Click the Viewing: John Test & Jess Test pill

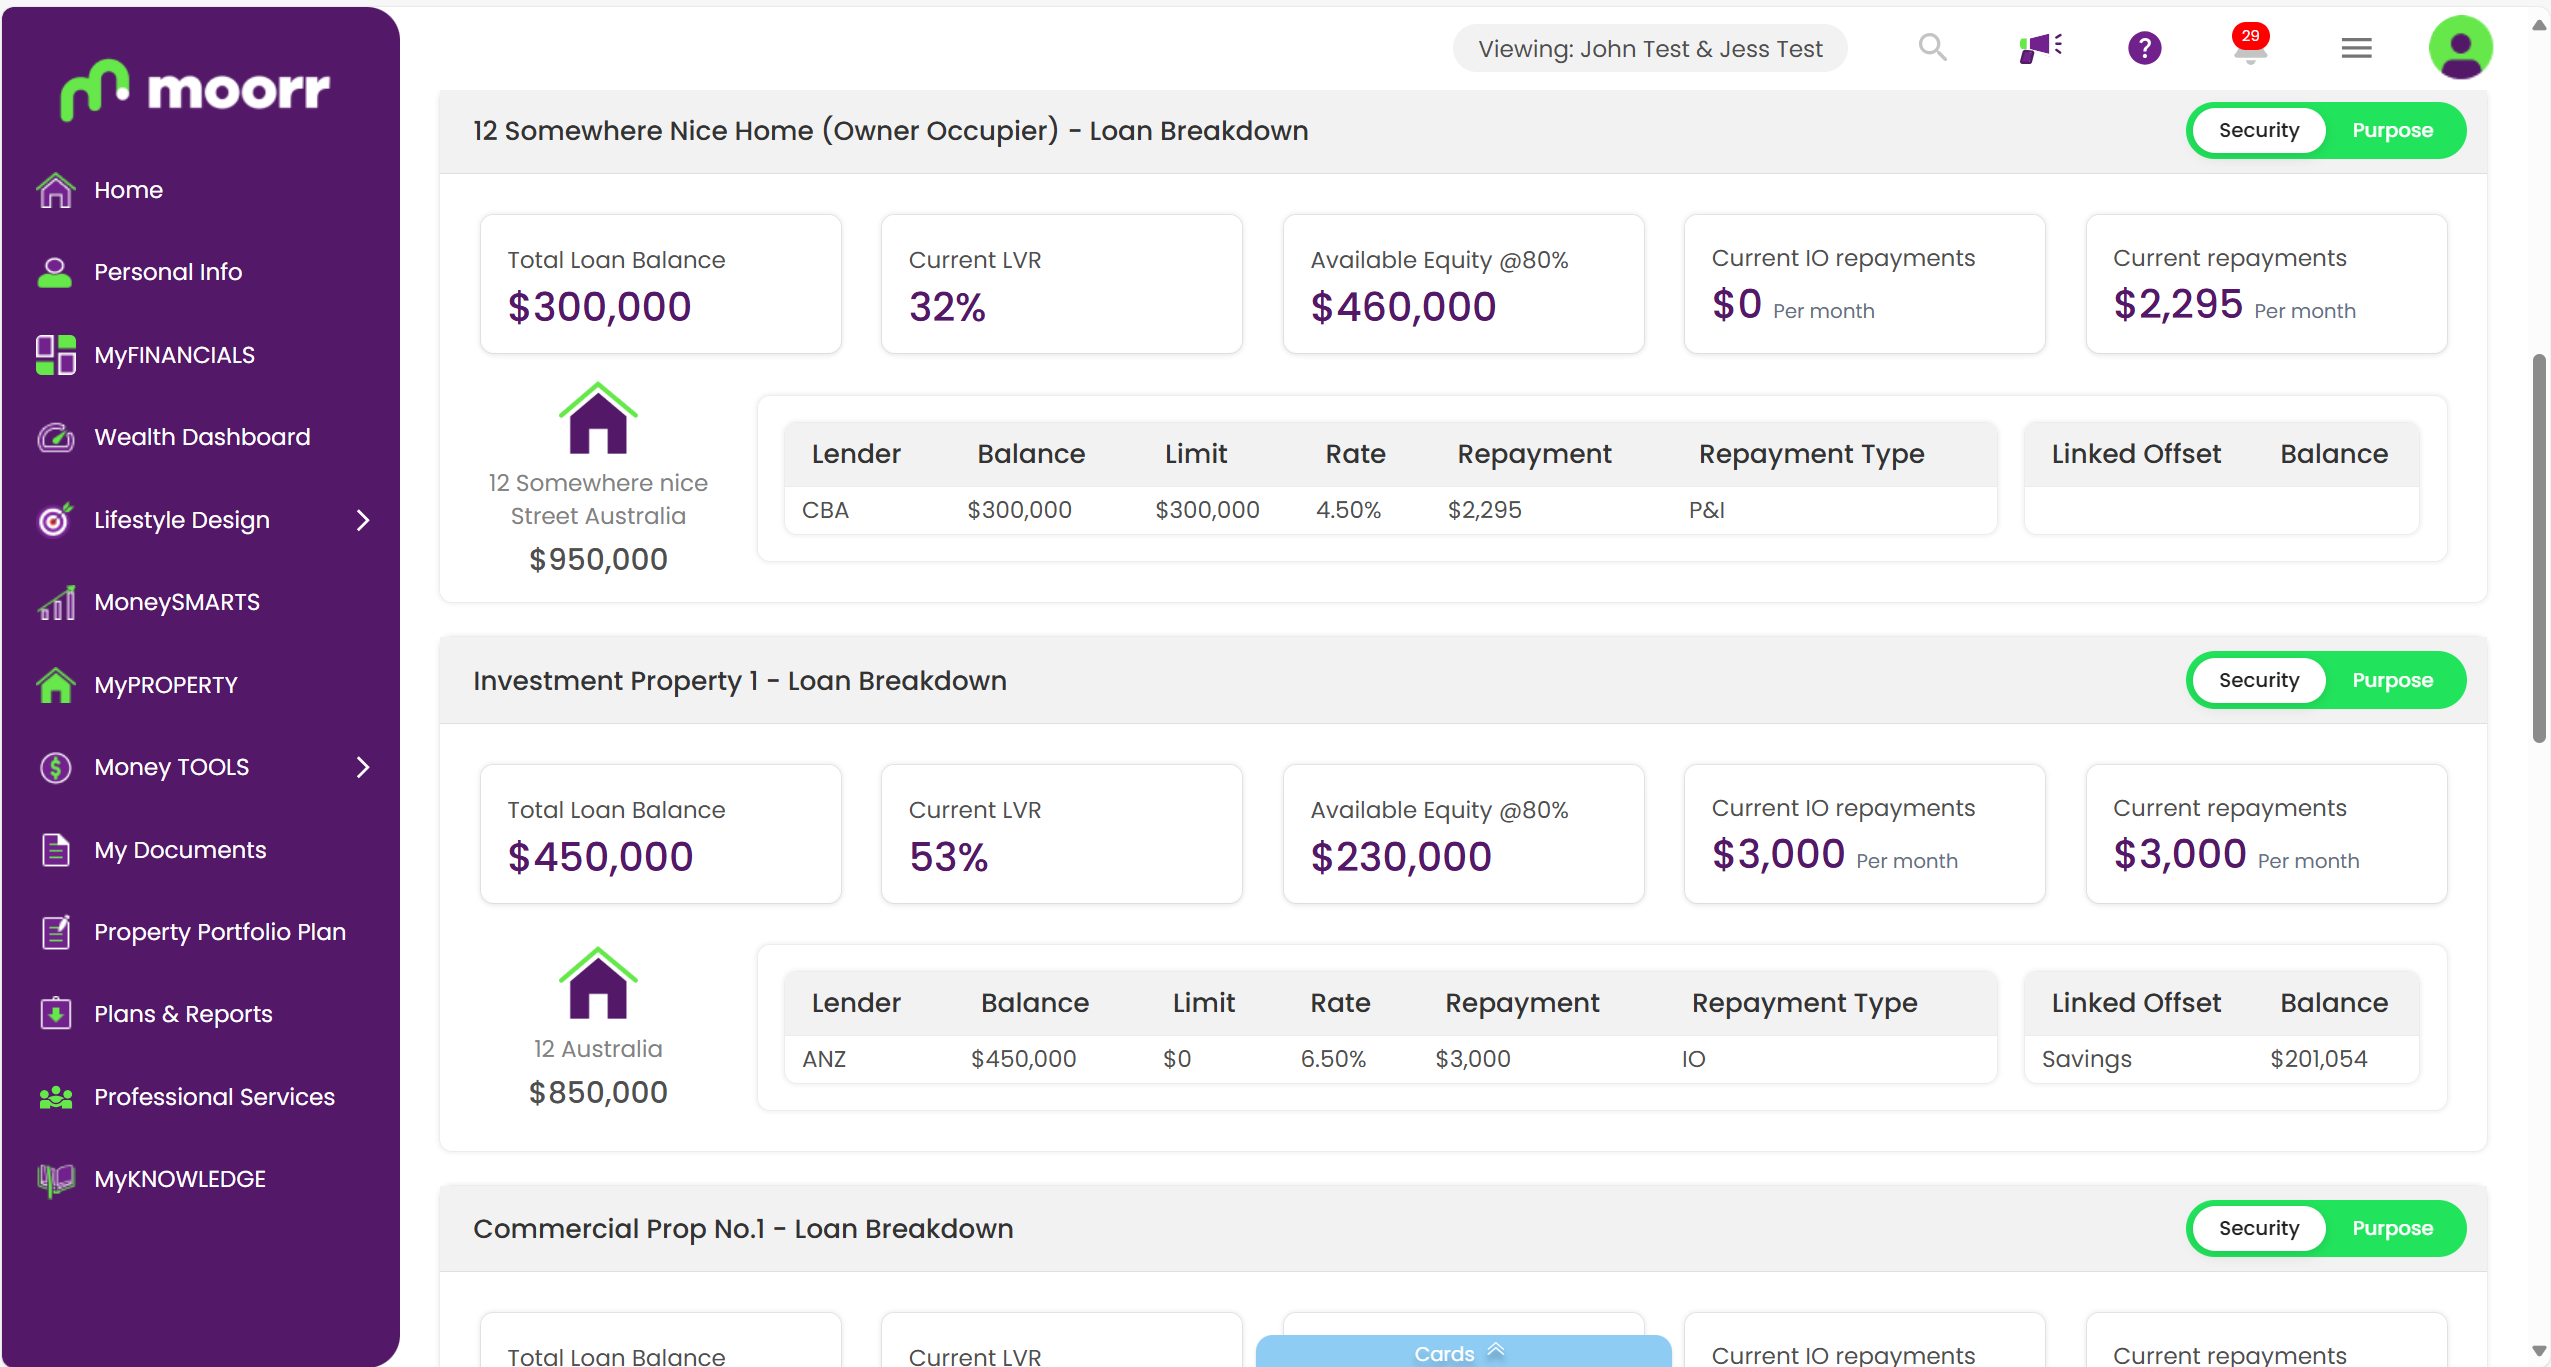coord(1650,49)
